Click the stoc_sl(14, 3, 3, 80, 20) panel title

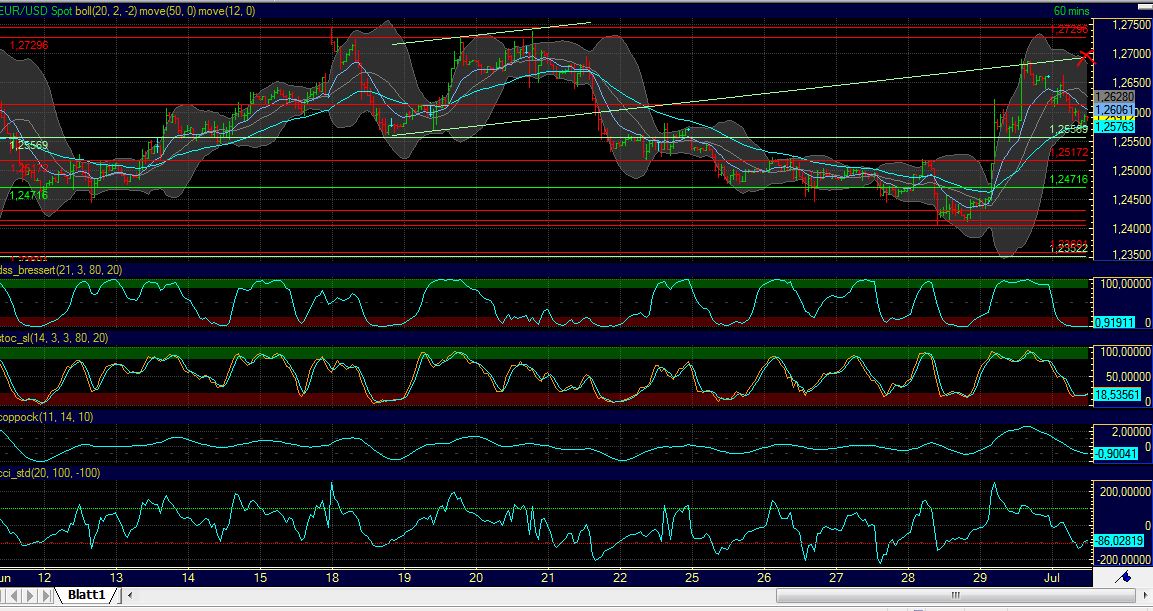(x=54, y=338)
